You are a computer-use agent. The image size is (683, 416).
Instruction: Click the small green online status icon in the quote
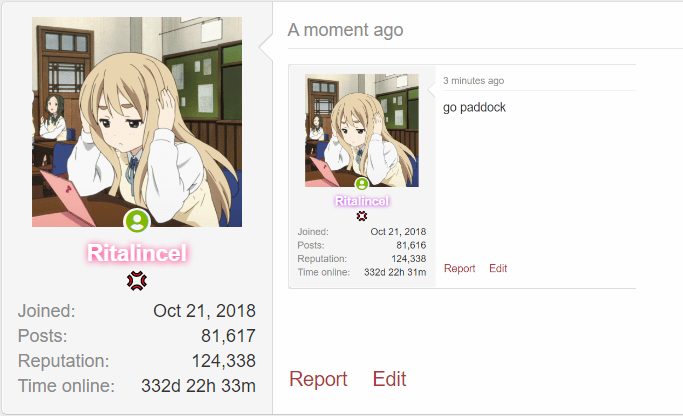pos(362,184)
